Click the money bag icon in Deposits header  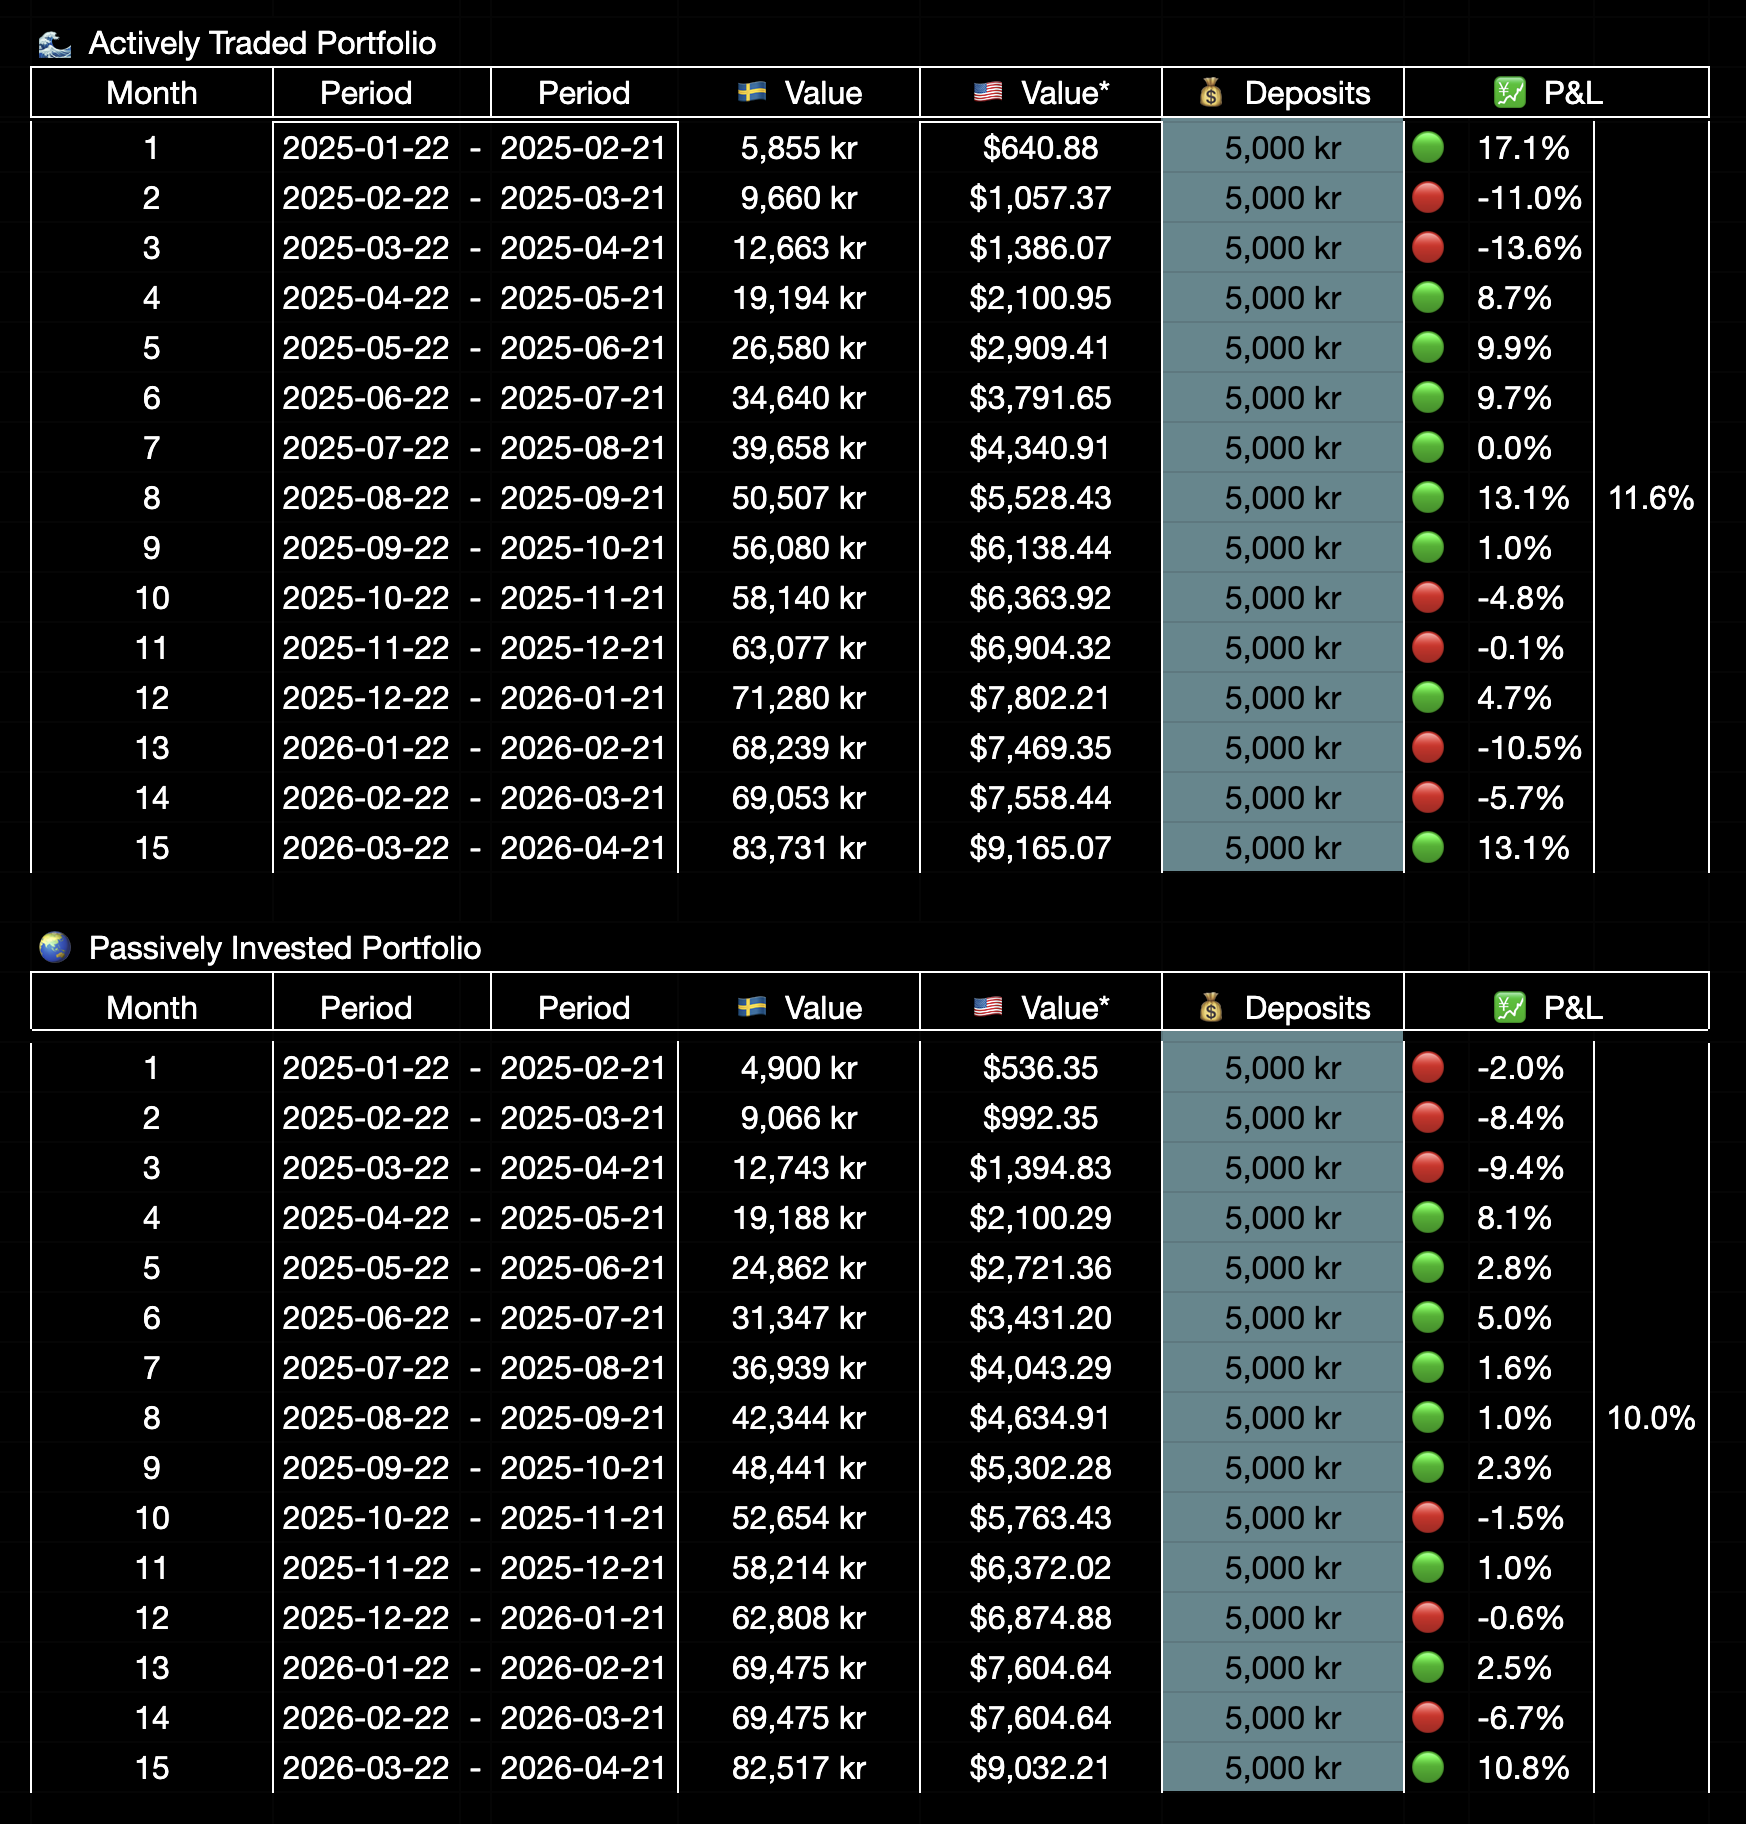coord(1212,92)
